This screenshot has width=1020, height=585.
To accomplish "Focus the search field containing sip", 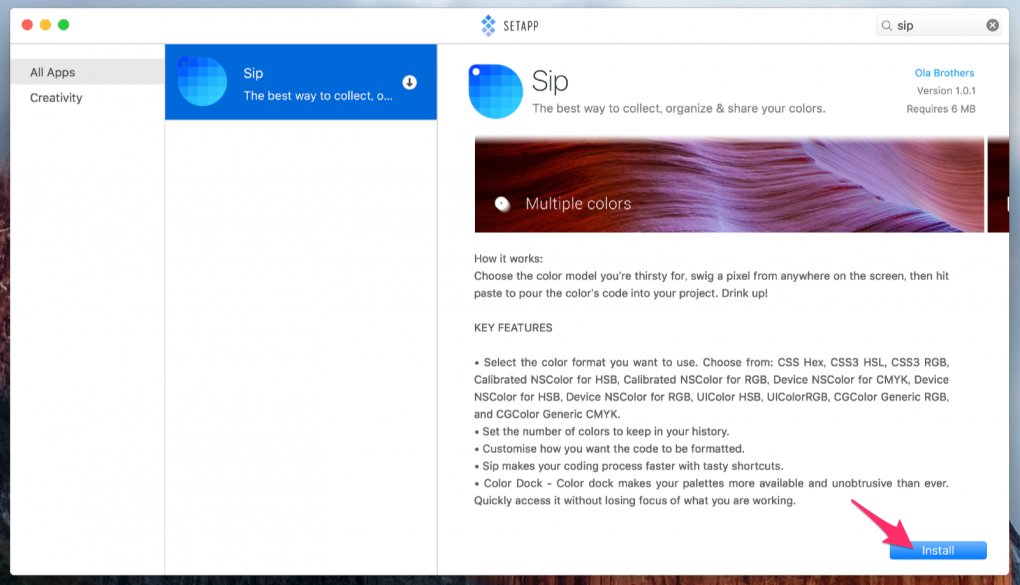I will 938,26.
